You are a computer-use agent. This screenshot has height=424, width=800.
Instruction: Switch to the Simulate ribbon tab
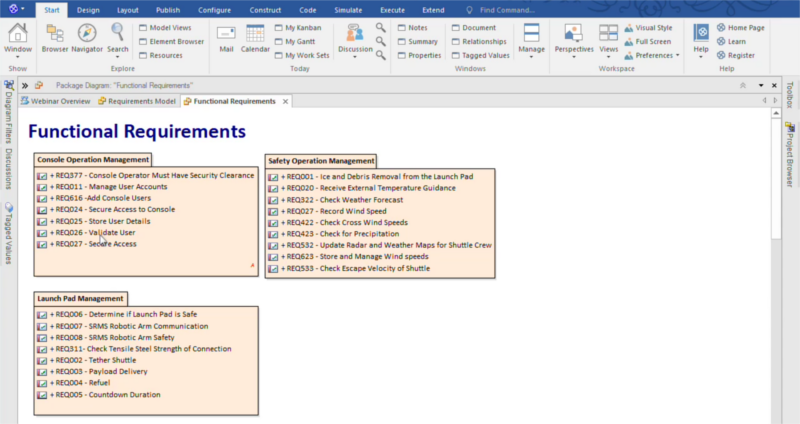(348, 9)
